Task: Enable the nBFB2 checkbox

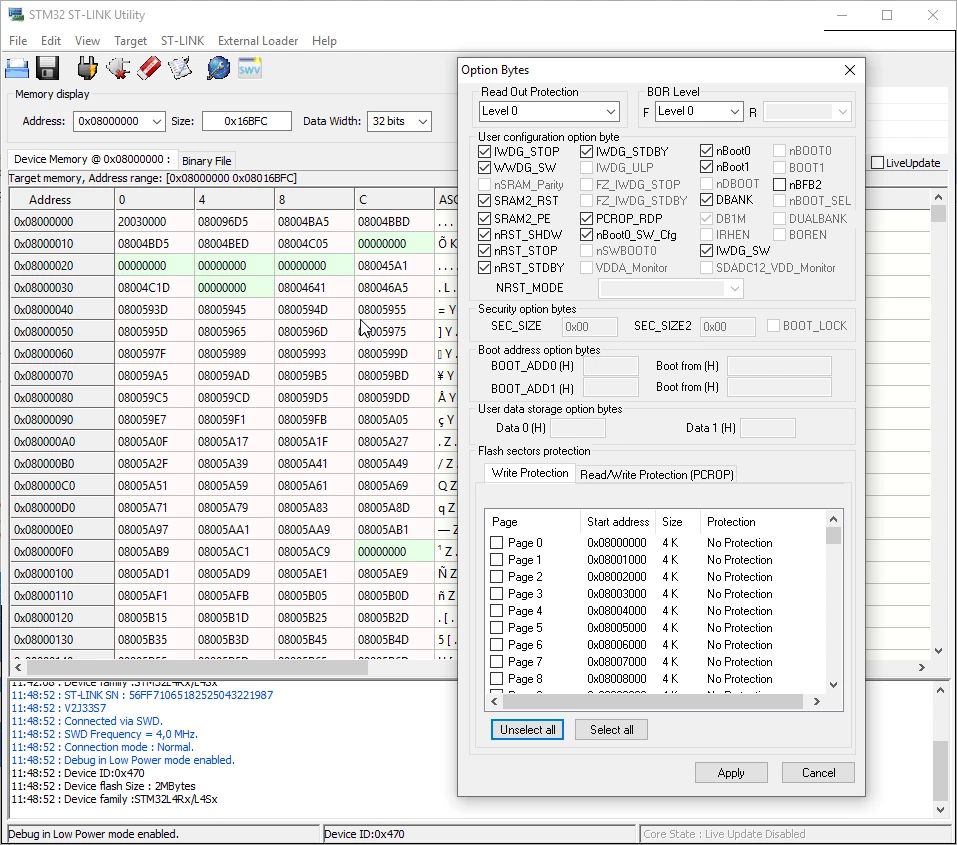Action: coord(779,184)
